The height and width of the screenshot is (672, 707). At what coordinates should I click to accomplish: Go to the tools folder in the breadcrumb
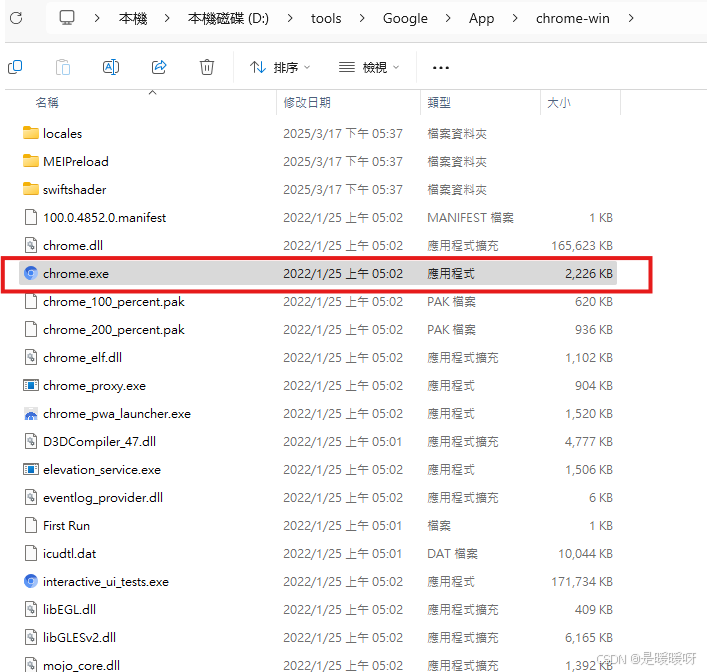coord(326,18)
